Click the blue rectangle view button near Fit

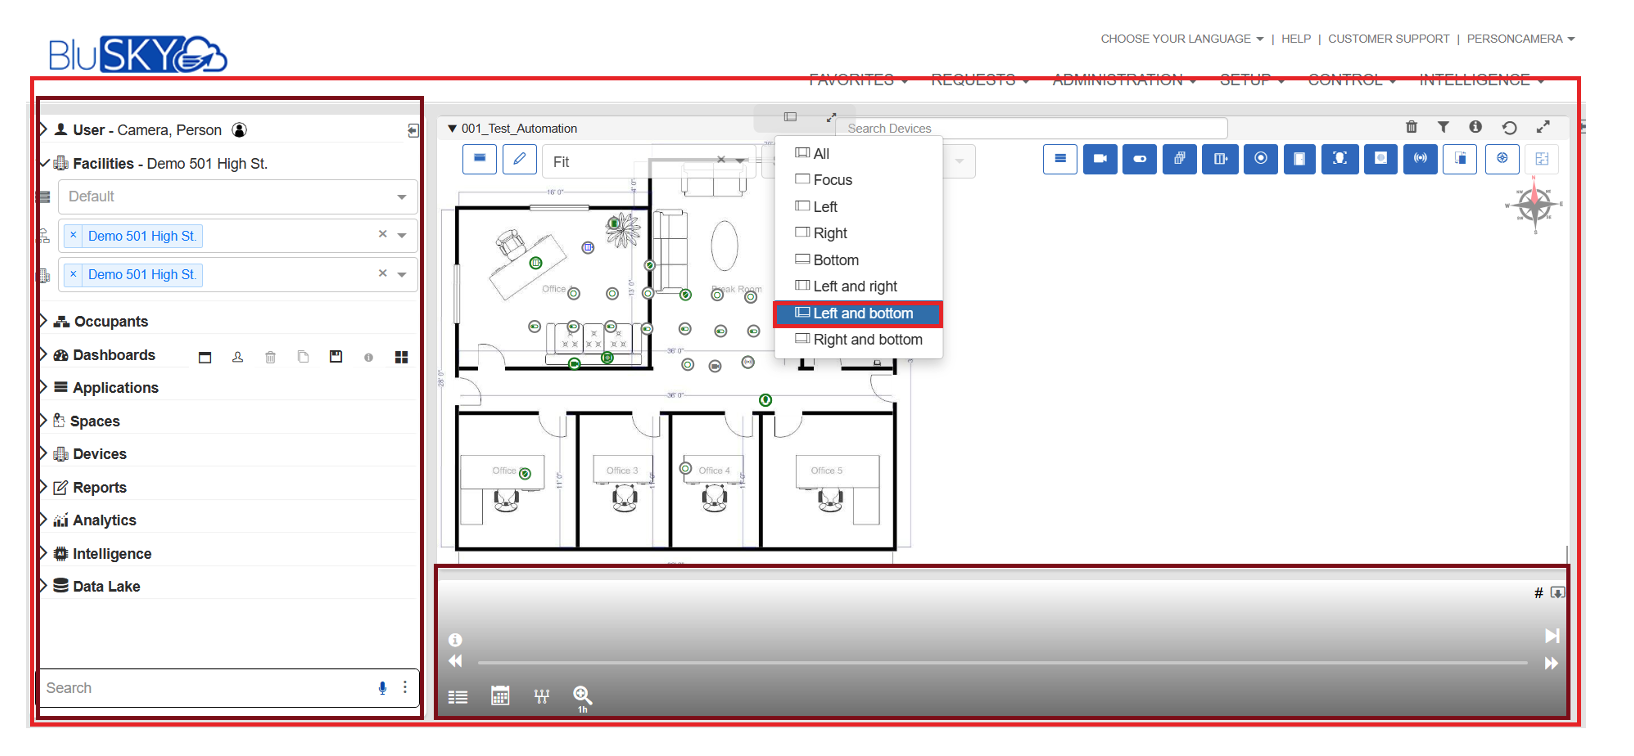[x=480, y=159]
